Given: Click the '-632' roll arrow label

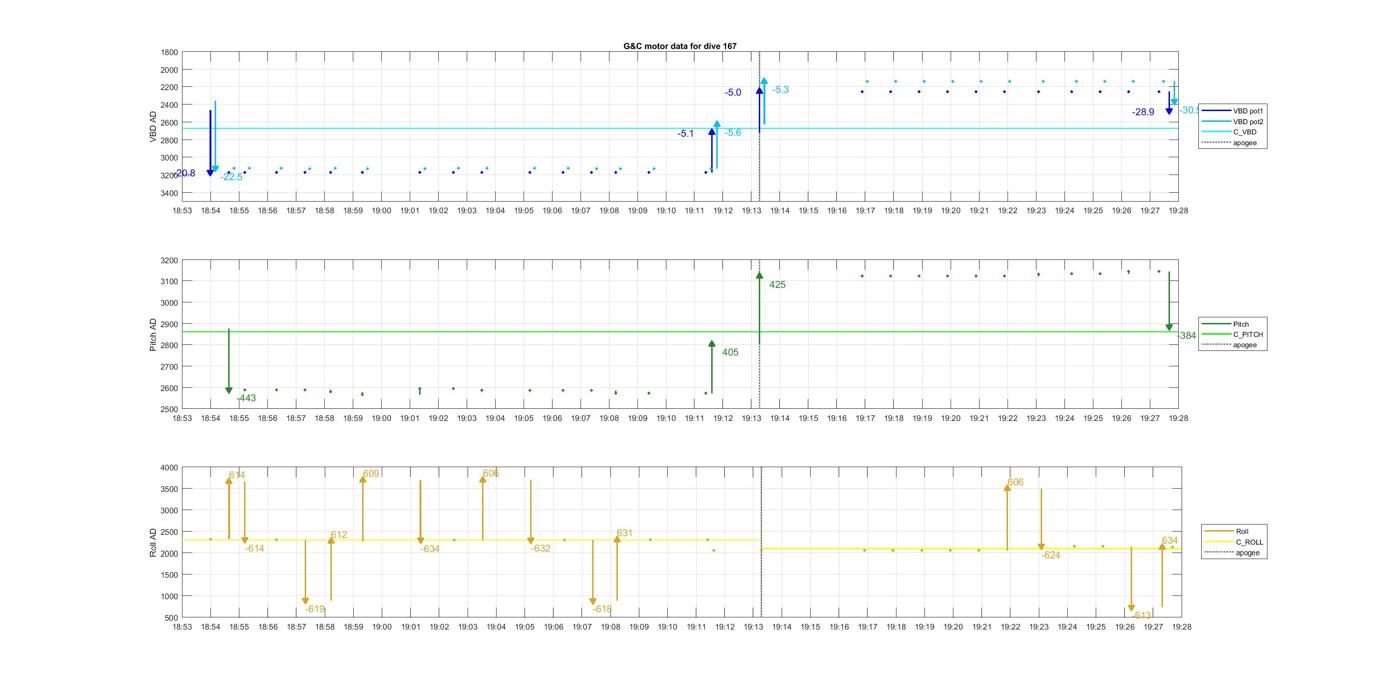Looking at the screenshot, I should [541, 548].
